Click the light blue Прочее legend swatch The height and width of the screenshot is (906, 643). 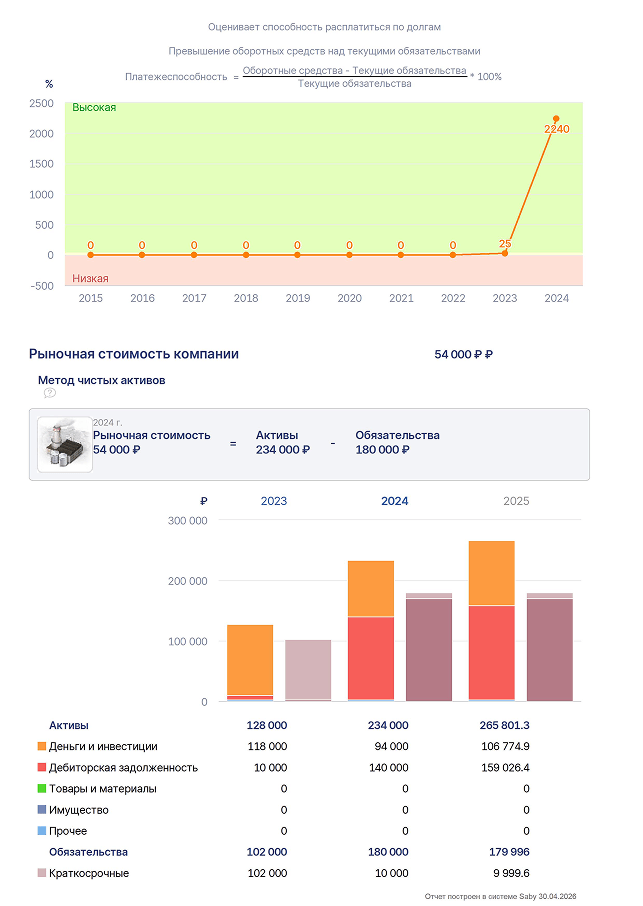tap(42, 830)
